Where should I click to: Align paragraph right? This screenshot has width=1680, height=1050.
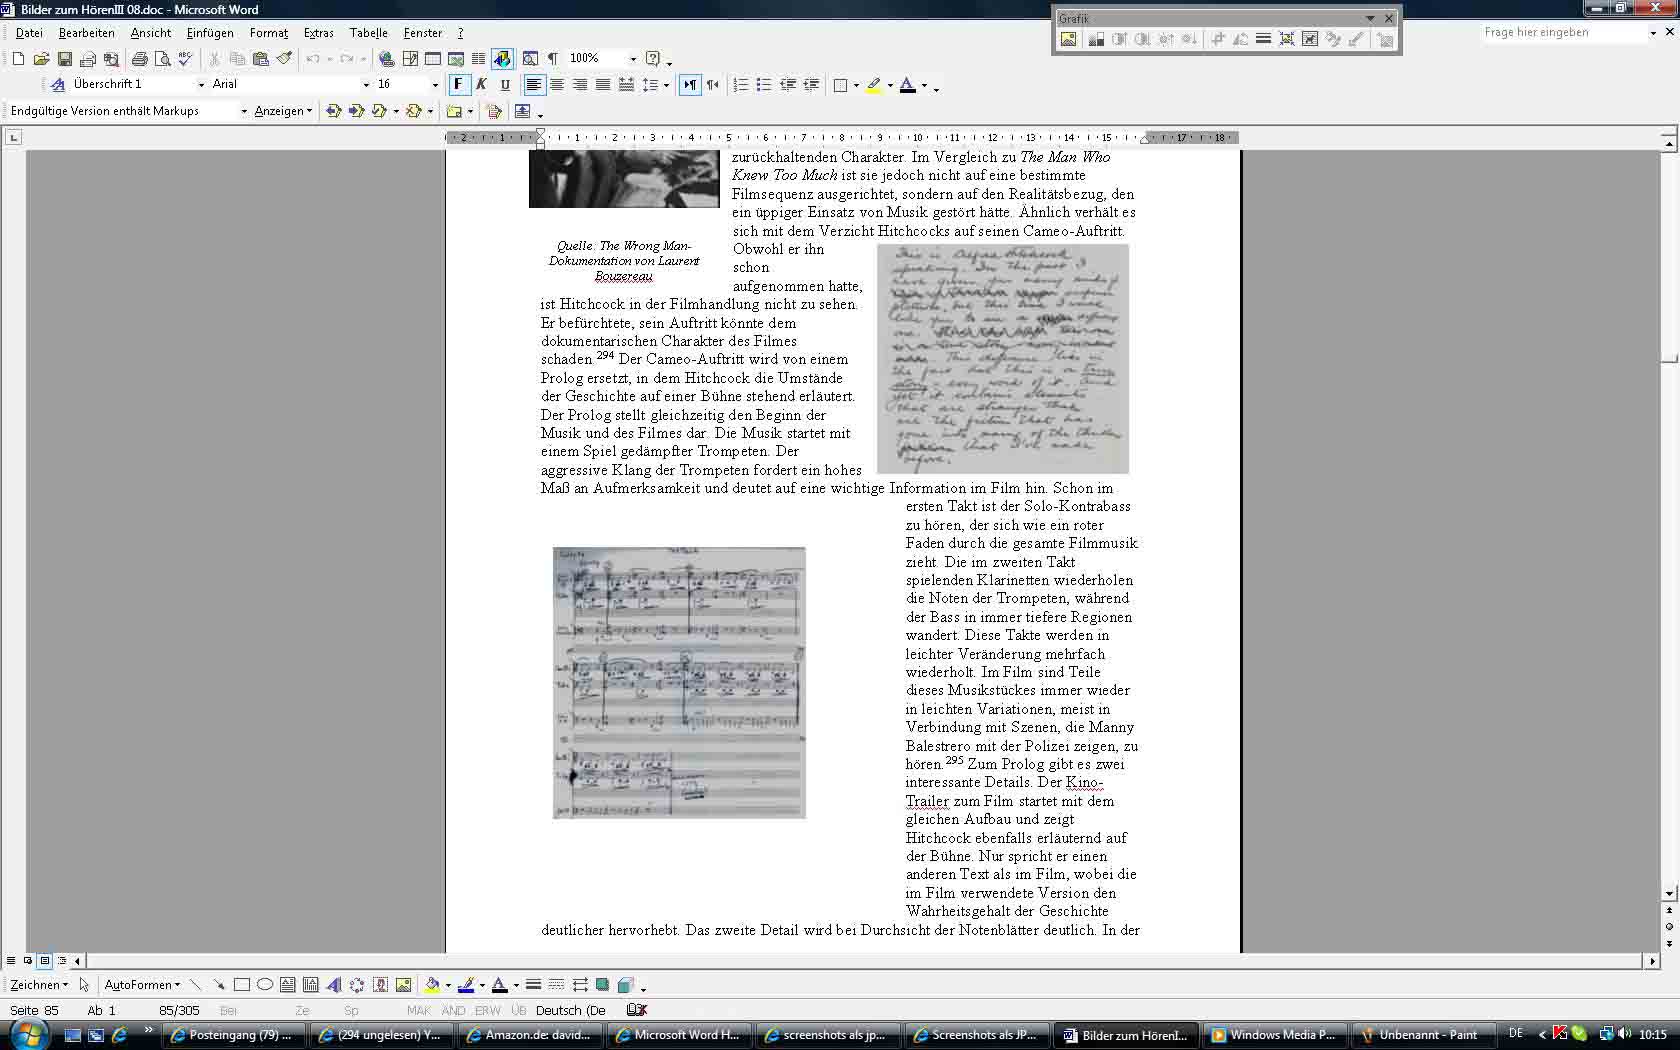pyautogui.click(x=580, y=85)
